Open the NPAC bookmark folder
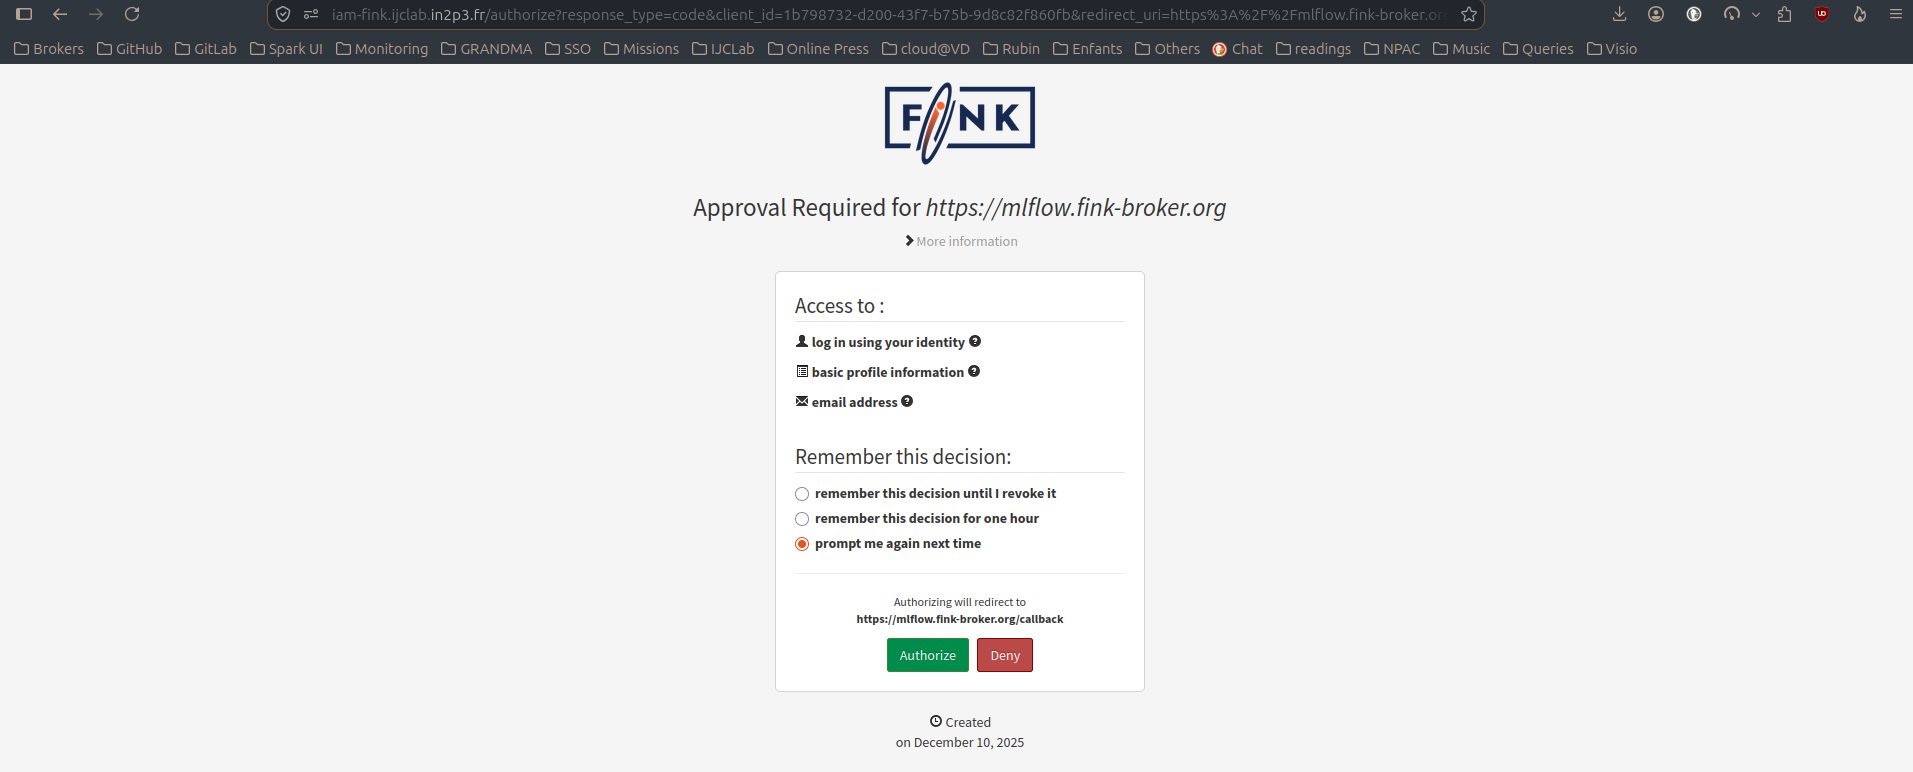Screen dimensions: 1913x772 (1392, 49)
